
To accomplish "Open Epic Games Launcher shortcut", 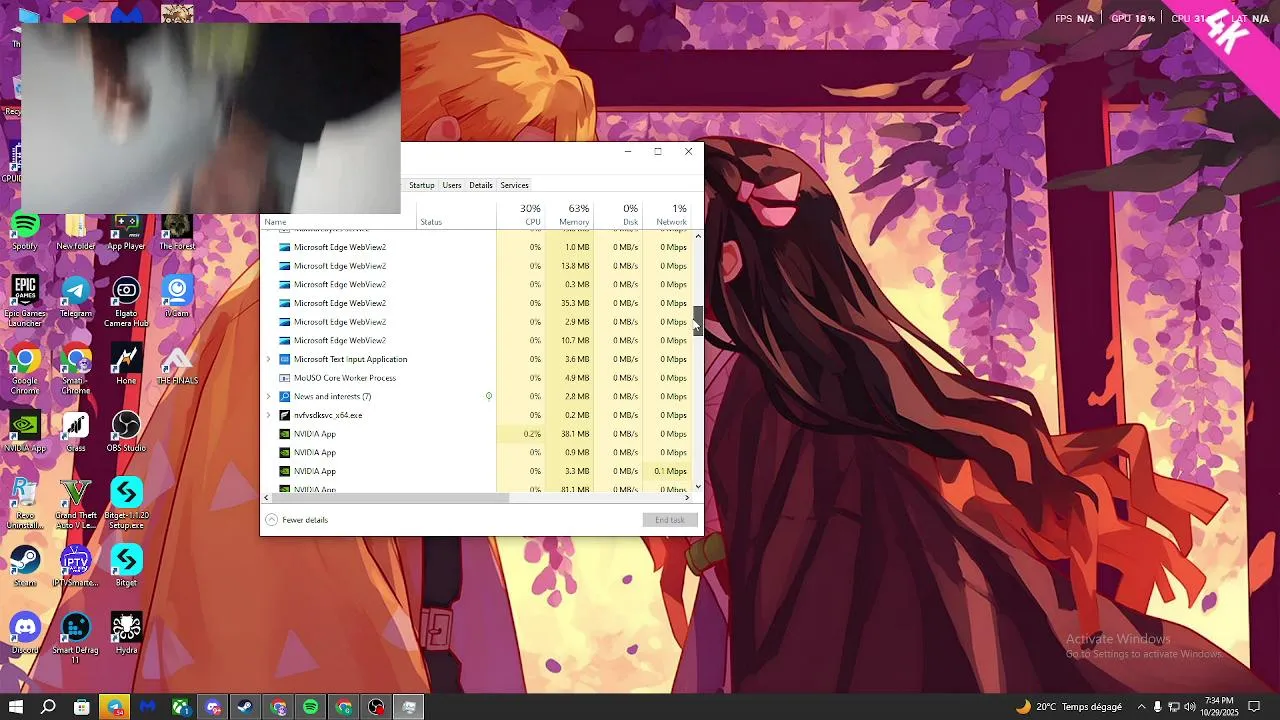I will 25,302.
